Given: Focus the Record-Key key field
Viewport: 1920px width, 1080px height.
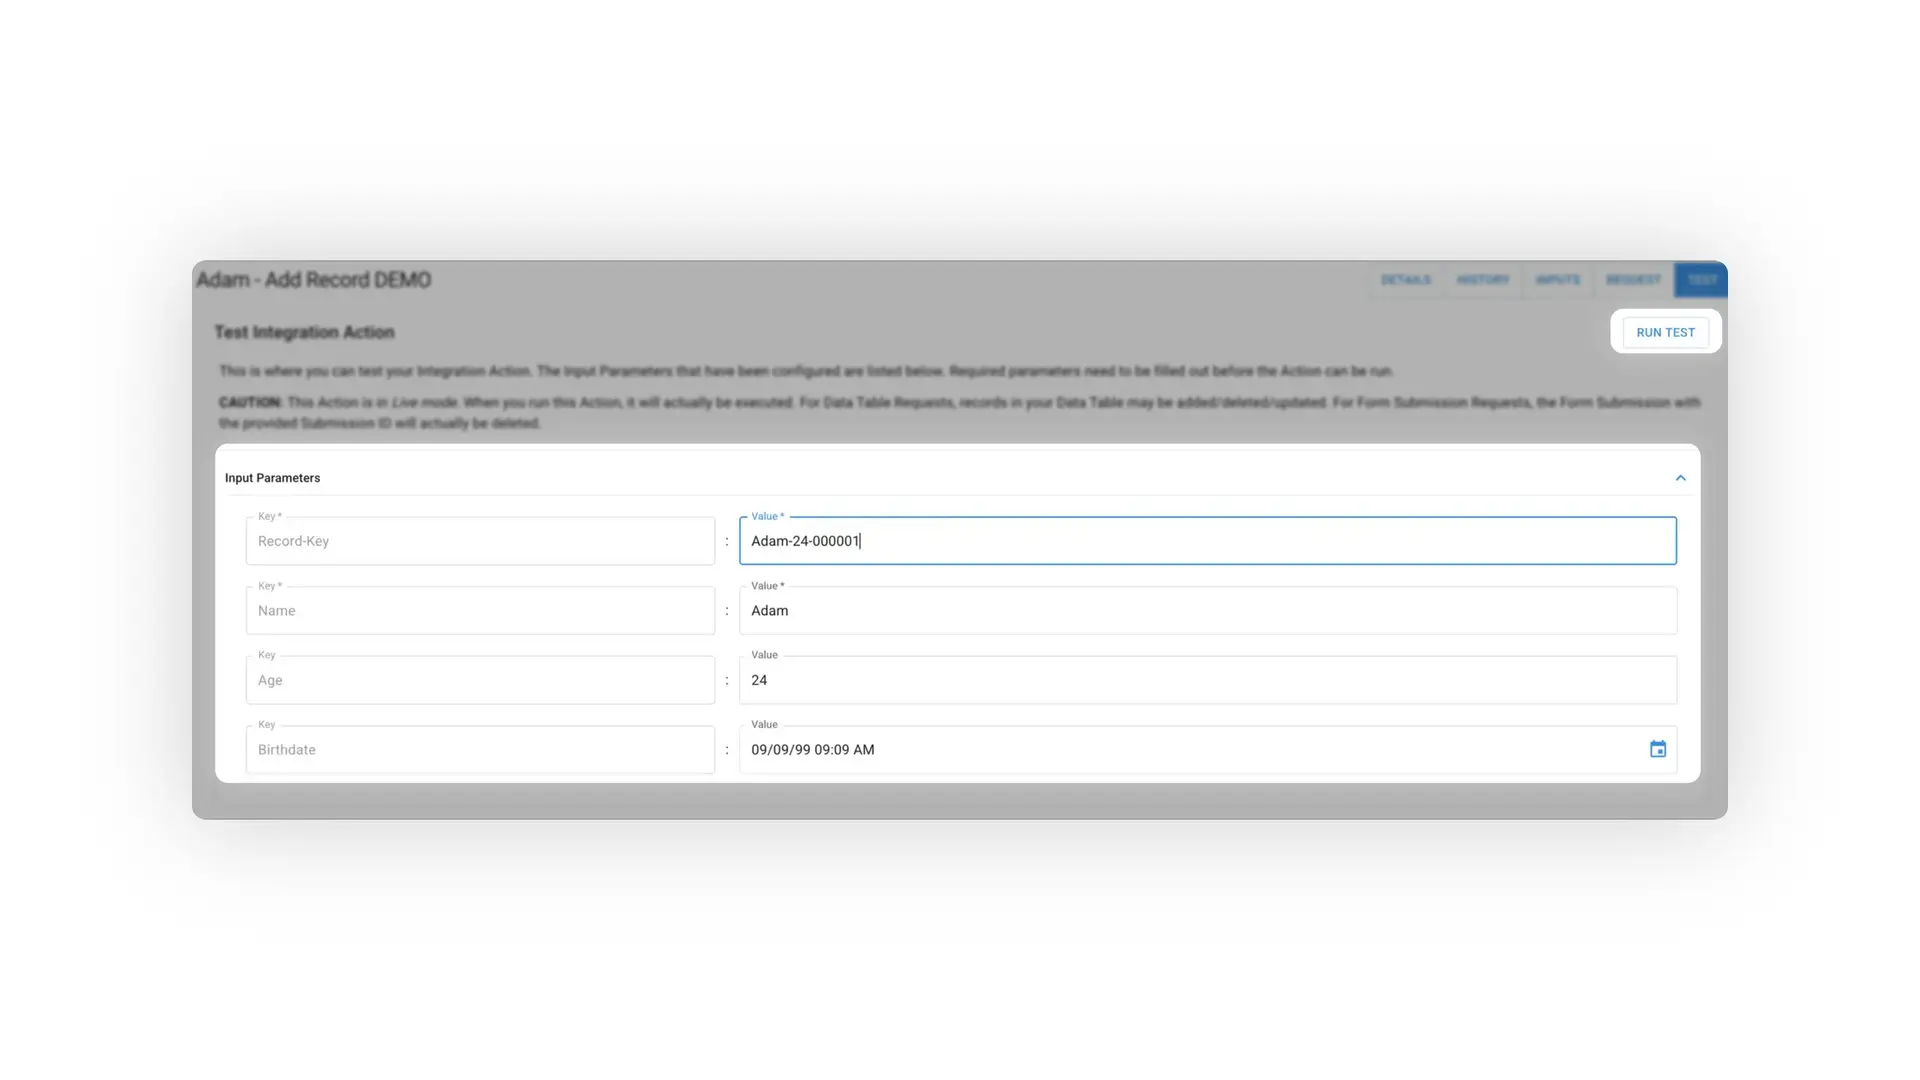Looking at the screenshot, I should [x=480, y=540].
